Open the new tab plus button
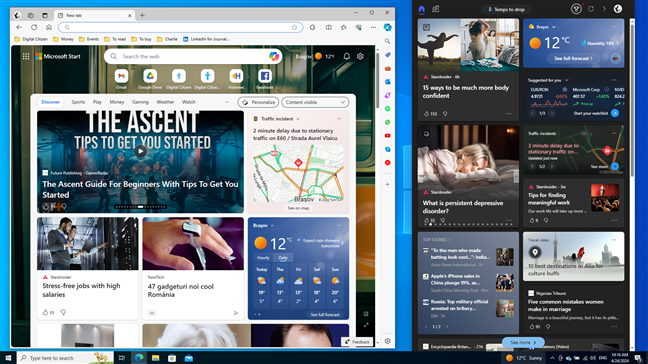Screen dimensions: 648x364 tap(142, 15)
